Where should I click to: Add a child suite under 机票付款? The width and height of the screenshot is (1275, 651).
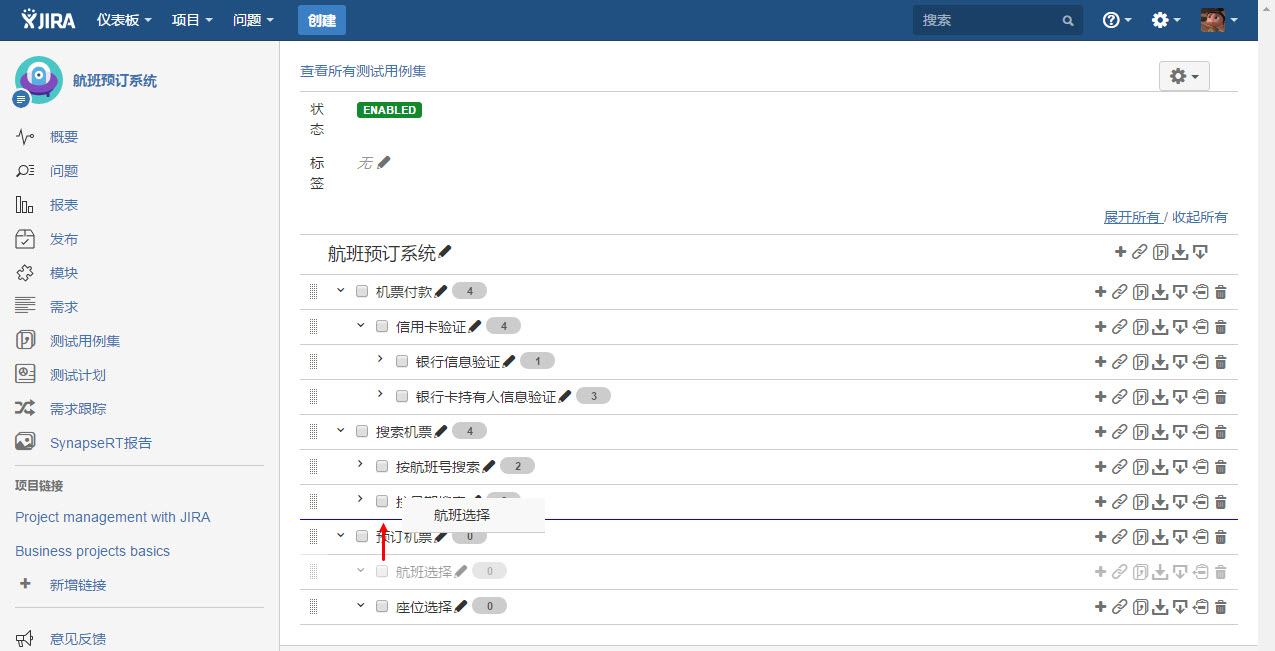pyautogui.click(x=1100, y=292)
